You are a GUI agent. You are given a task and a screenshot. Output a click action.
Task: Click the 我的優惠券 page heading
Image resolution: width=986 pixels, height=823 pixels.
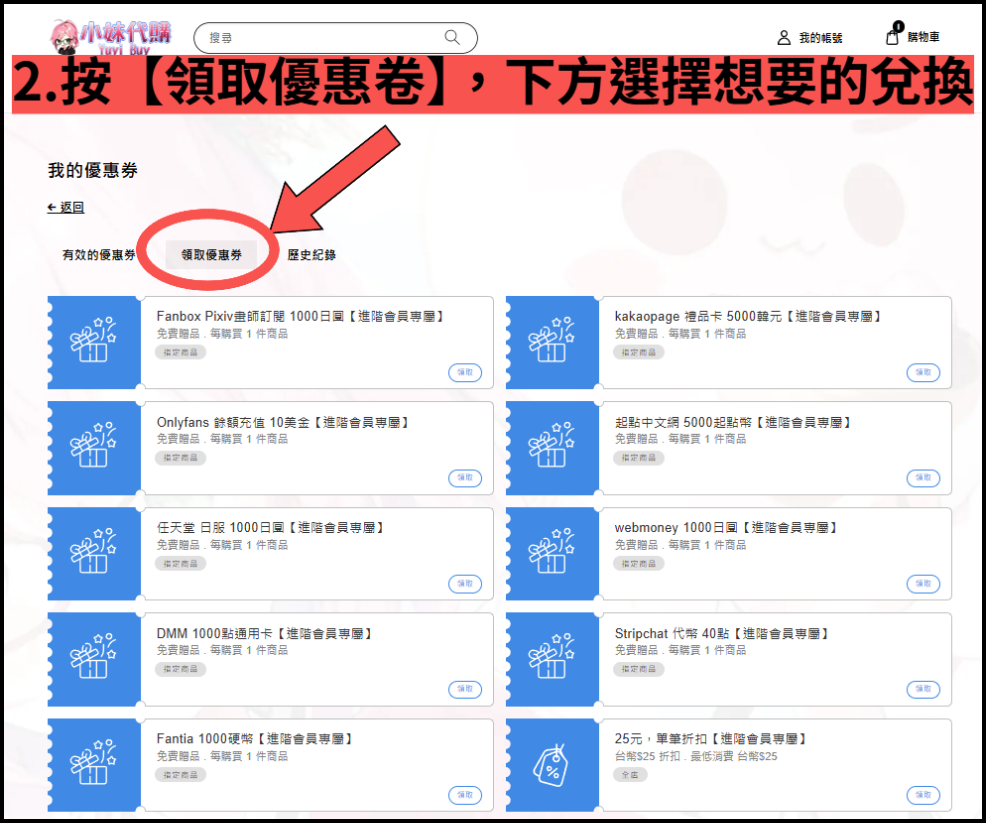(x=92, y=170)
